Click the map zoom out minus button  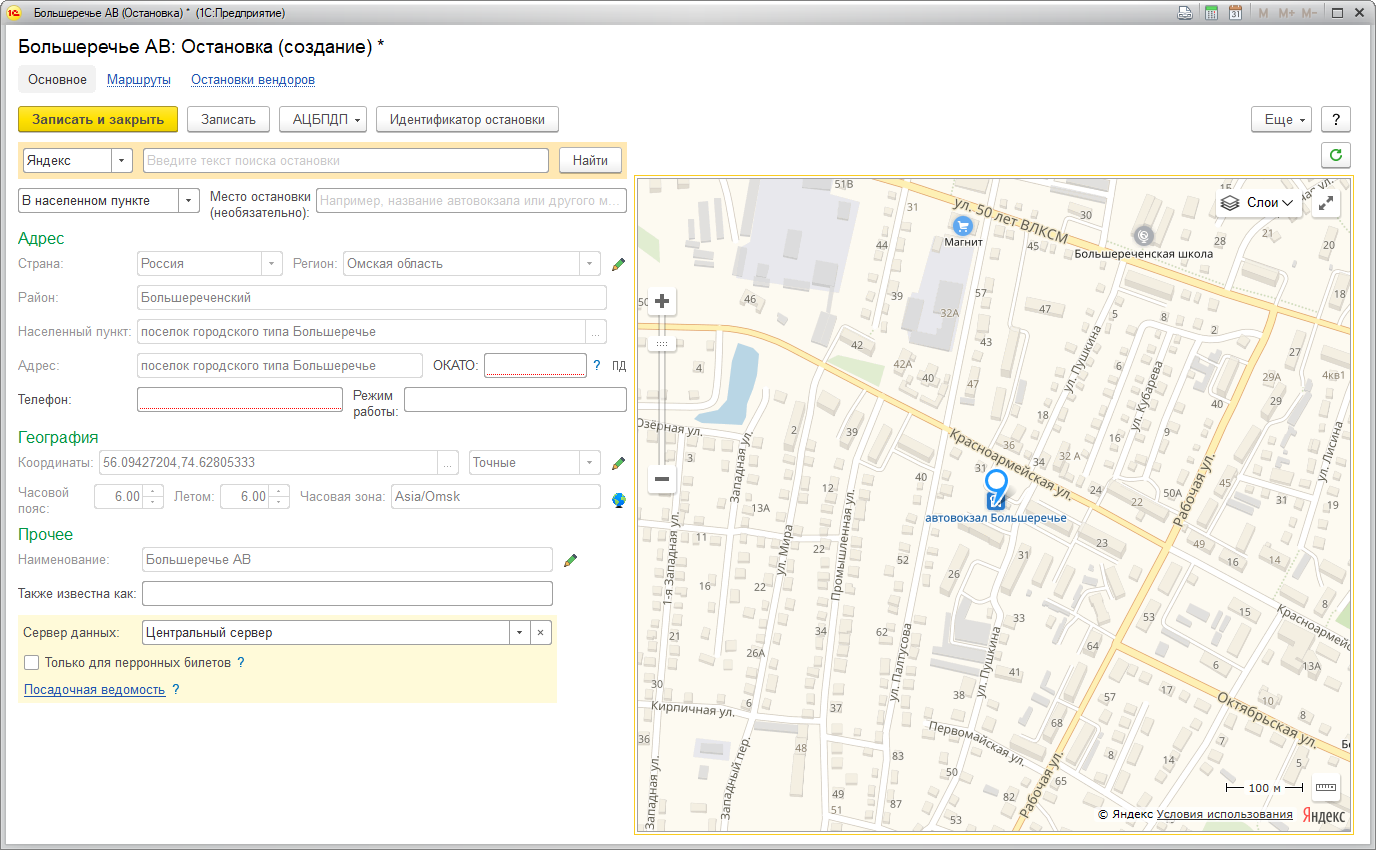click(661, 480)
